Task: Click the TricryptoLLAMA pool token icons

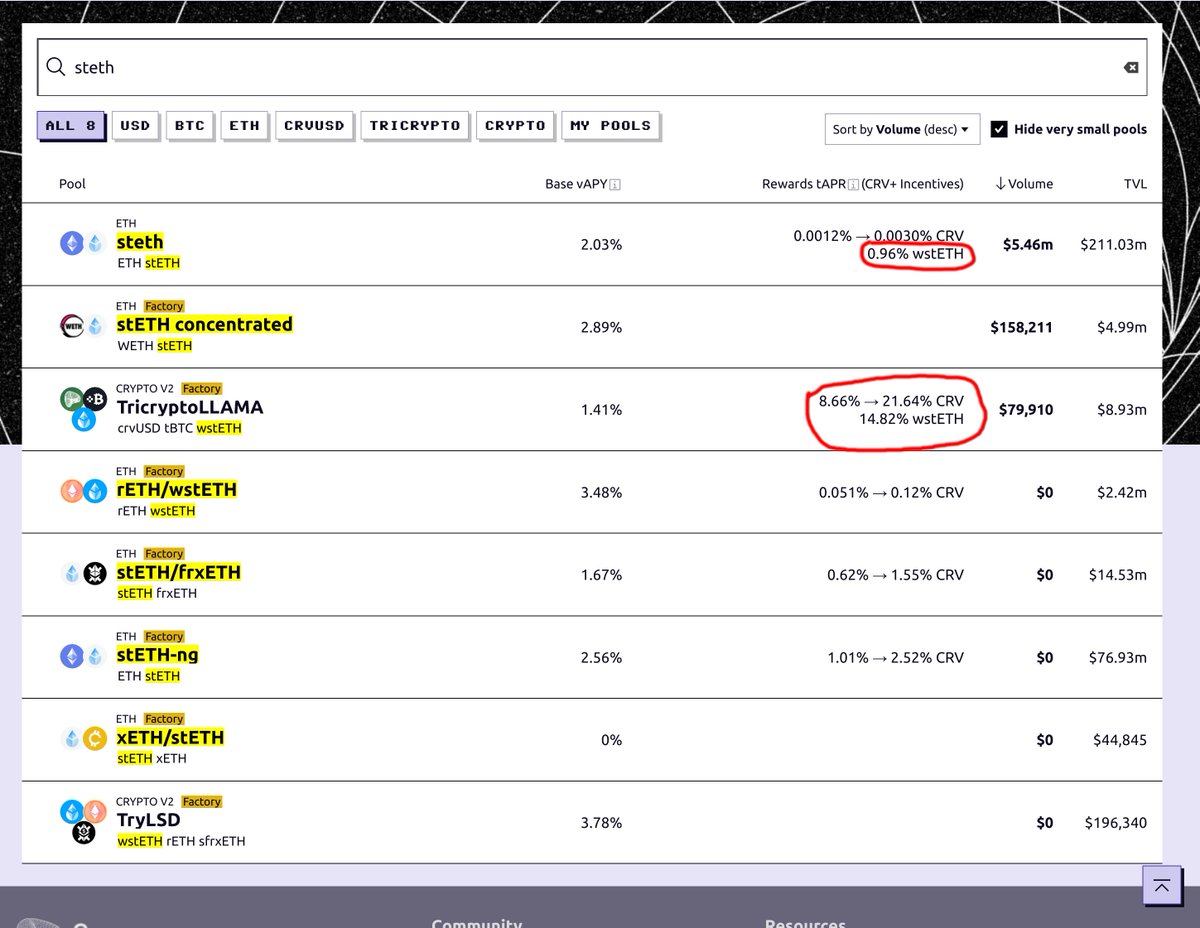Action: click(x=83, y=408)
